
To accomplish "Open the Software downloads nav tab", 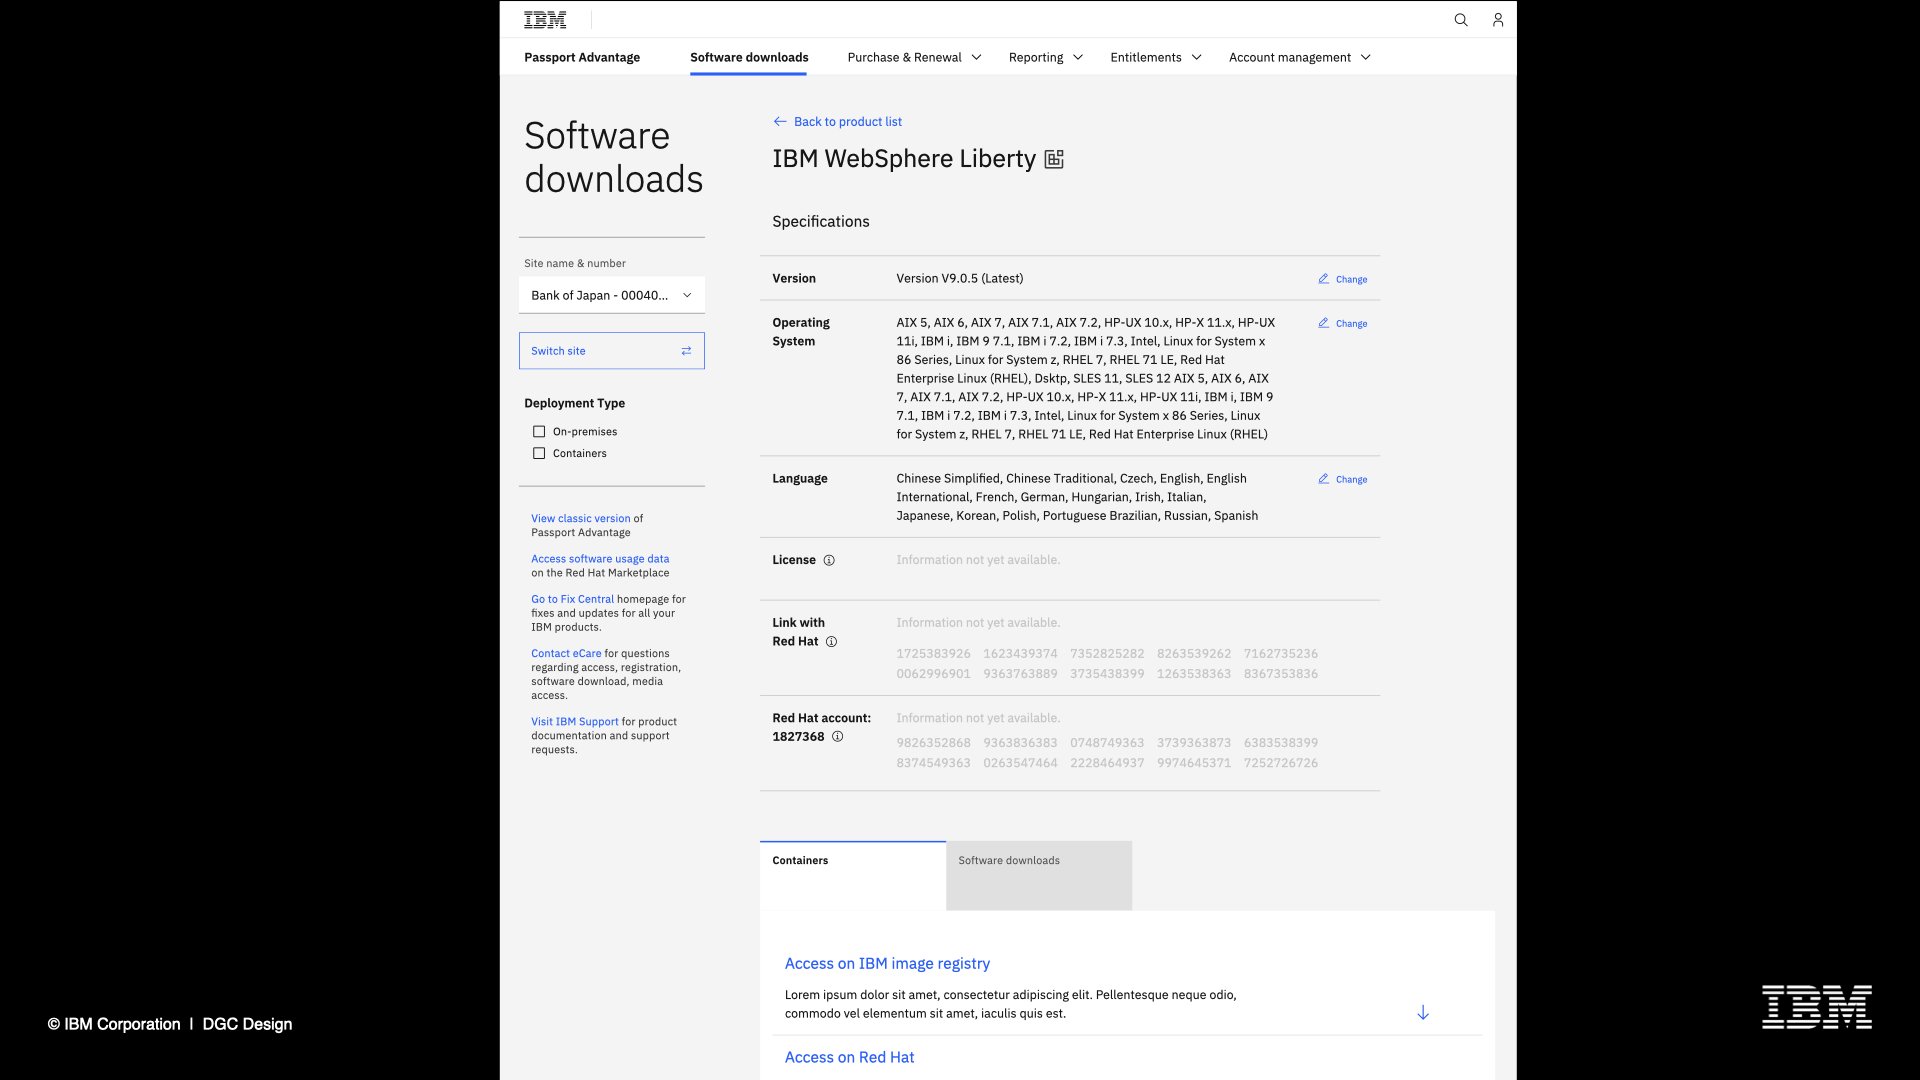I will [749, 57].
